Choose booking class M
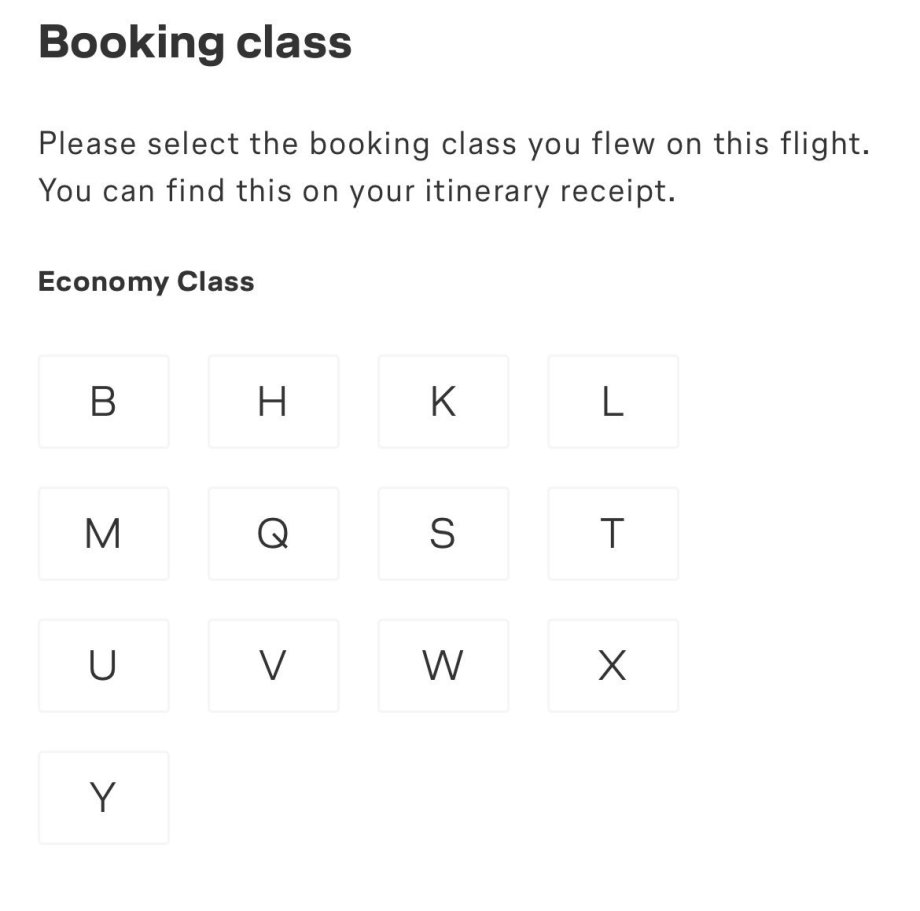The image size is (920, 911). point(103,533)
